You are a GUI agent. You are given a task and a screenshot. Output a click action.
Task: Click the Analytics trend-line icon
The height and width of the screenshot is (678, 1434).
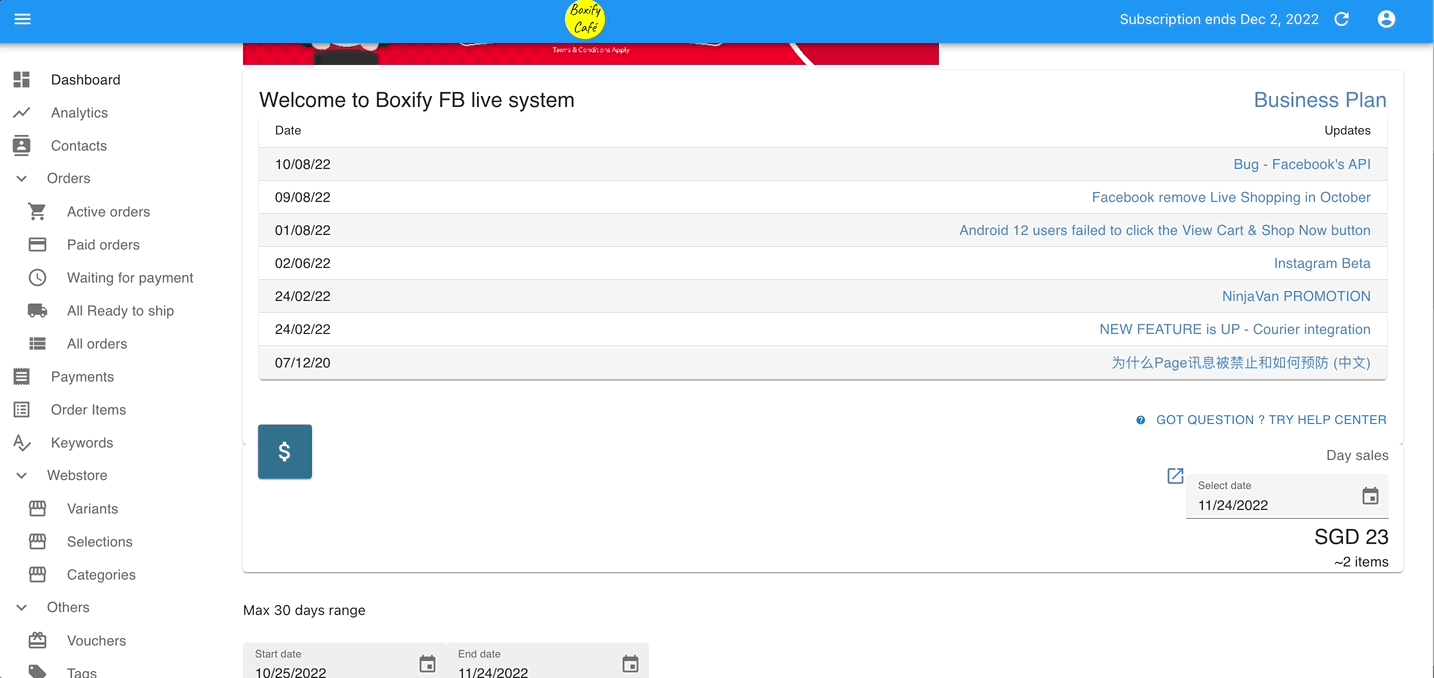point(22,113)
